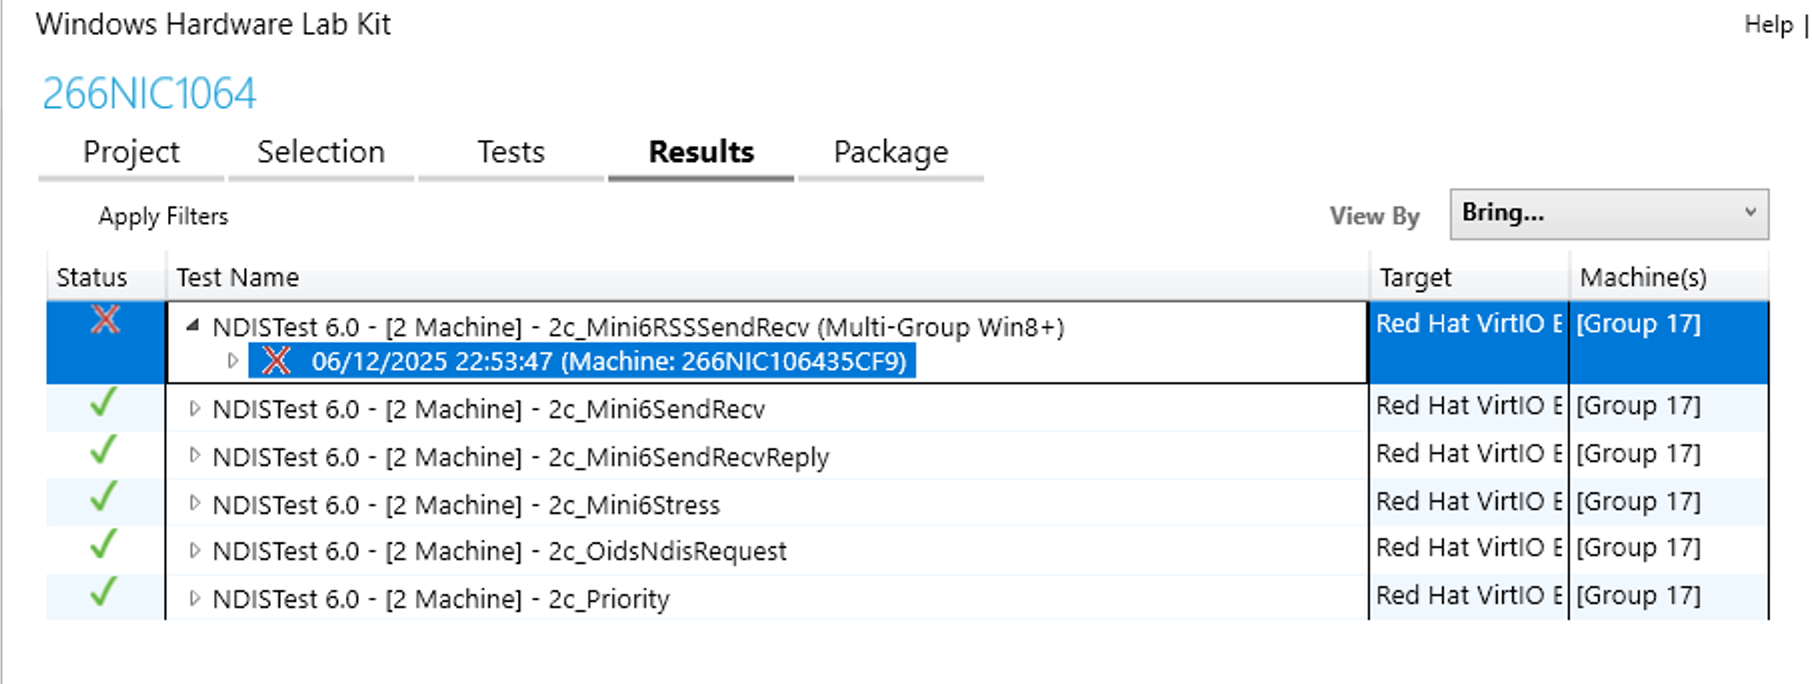The image size is (1812, 684).
Task: Click red X icon beside 06/12/2025 run entry
Action: [x=276, y=361]
